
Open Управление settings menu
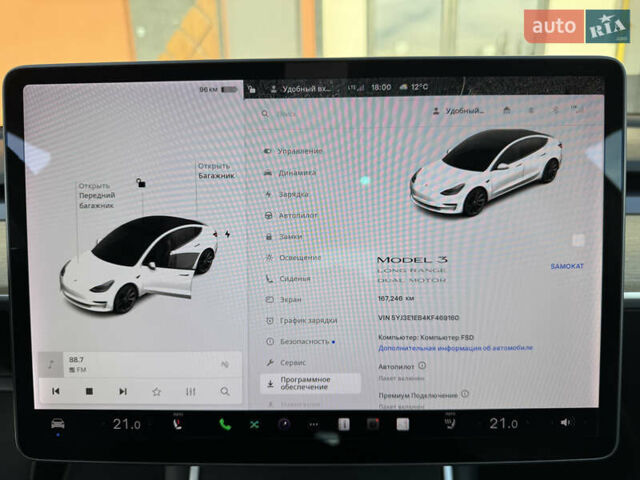(x=294, y=151)
